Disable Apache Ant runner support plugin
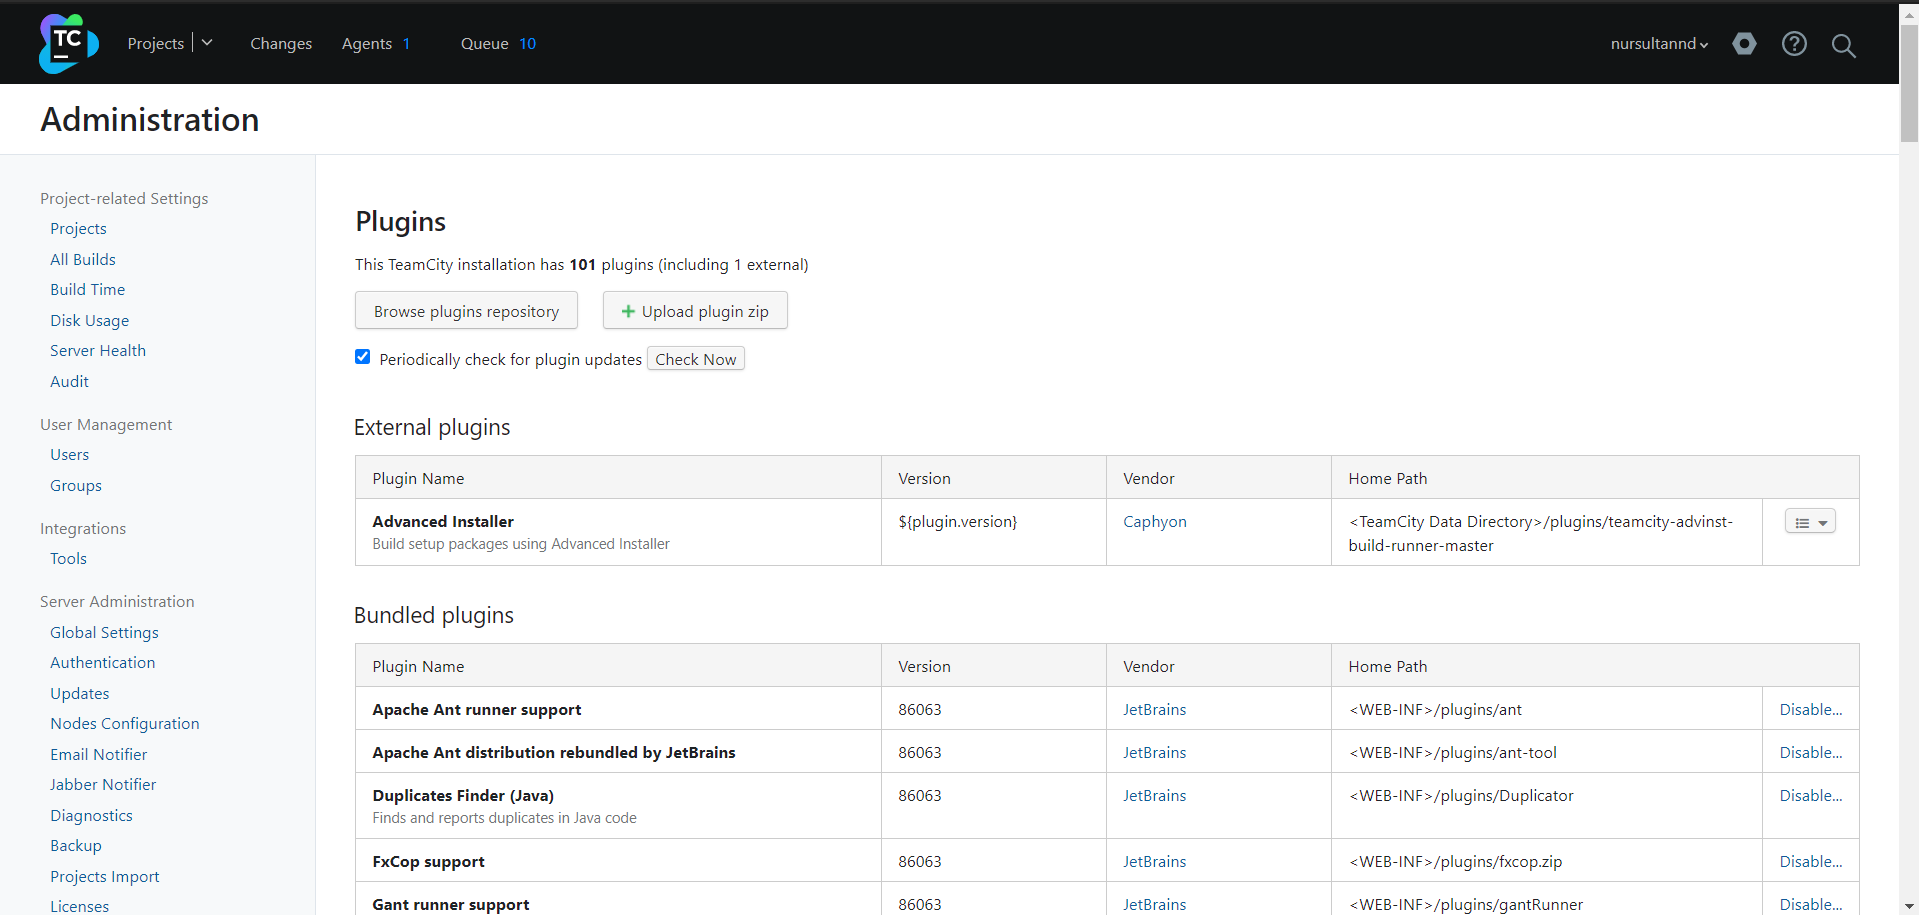1919x915 pixels. (x=1810, y=710)
